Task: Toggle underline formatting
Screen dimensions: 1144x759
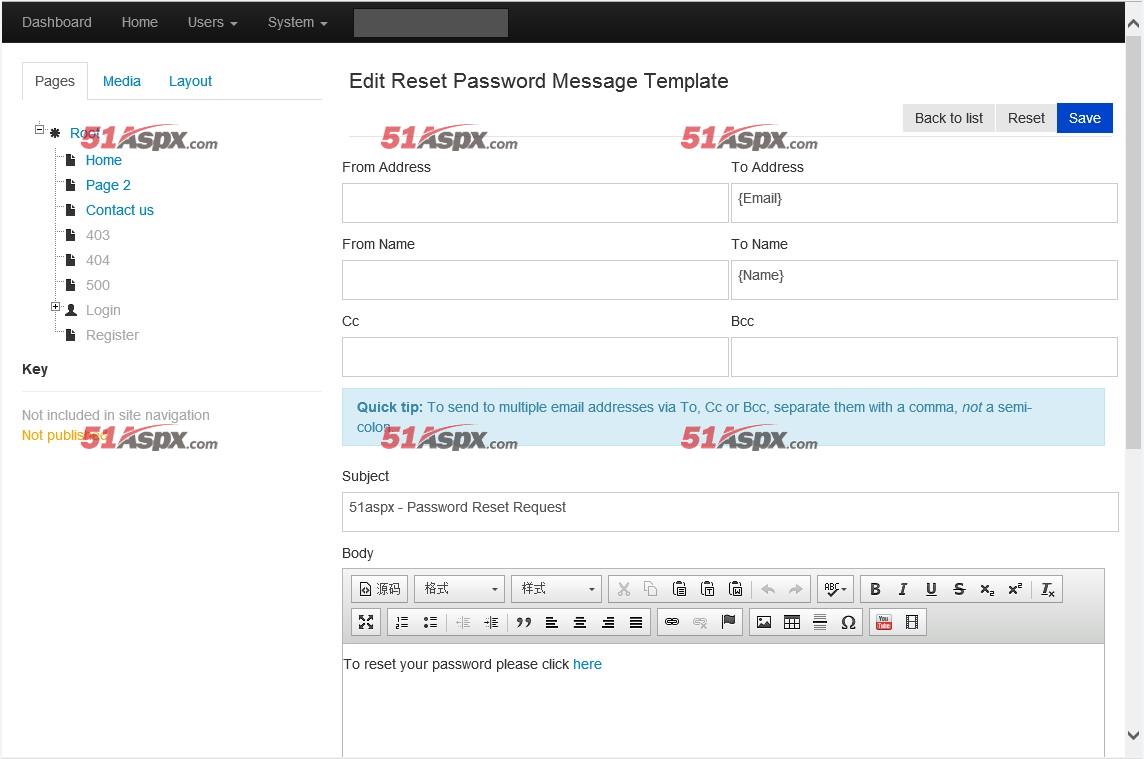Action: (x=931, y=589)
